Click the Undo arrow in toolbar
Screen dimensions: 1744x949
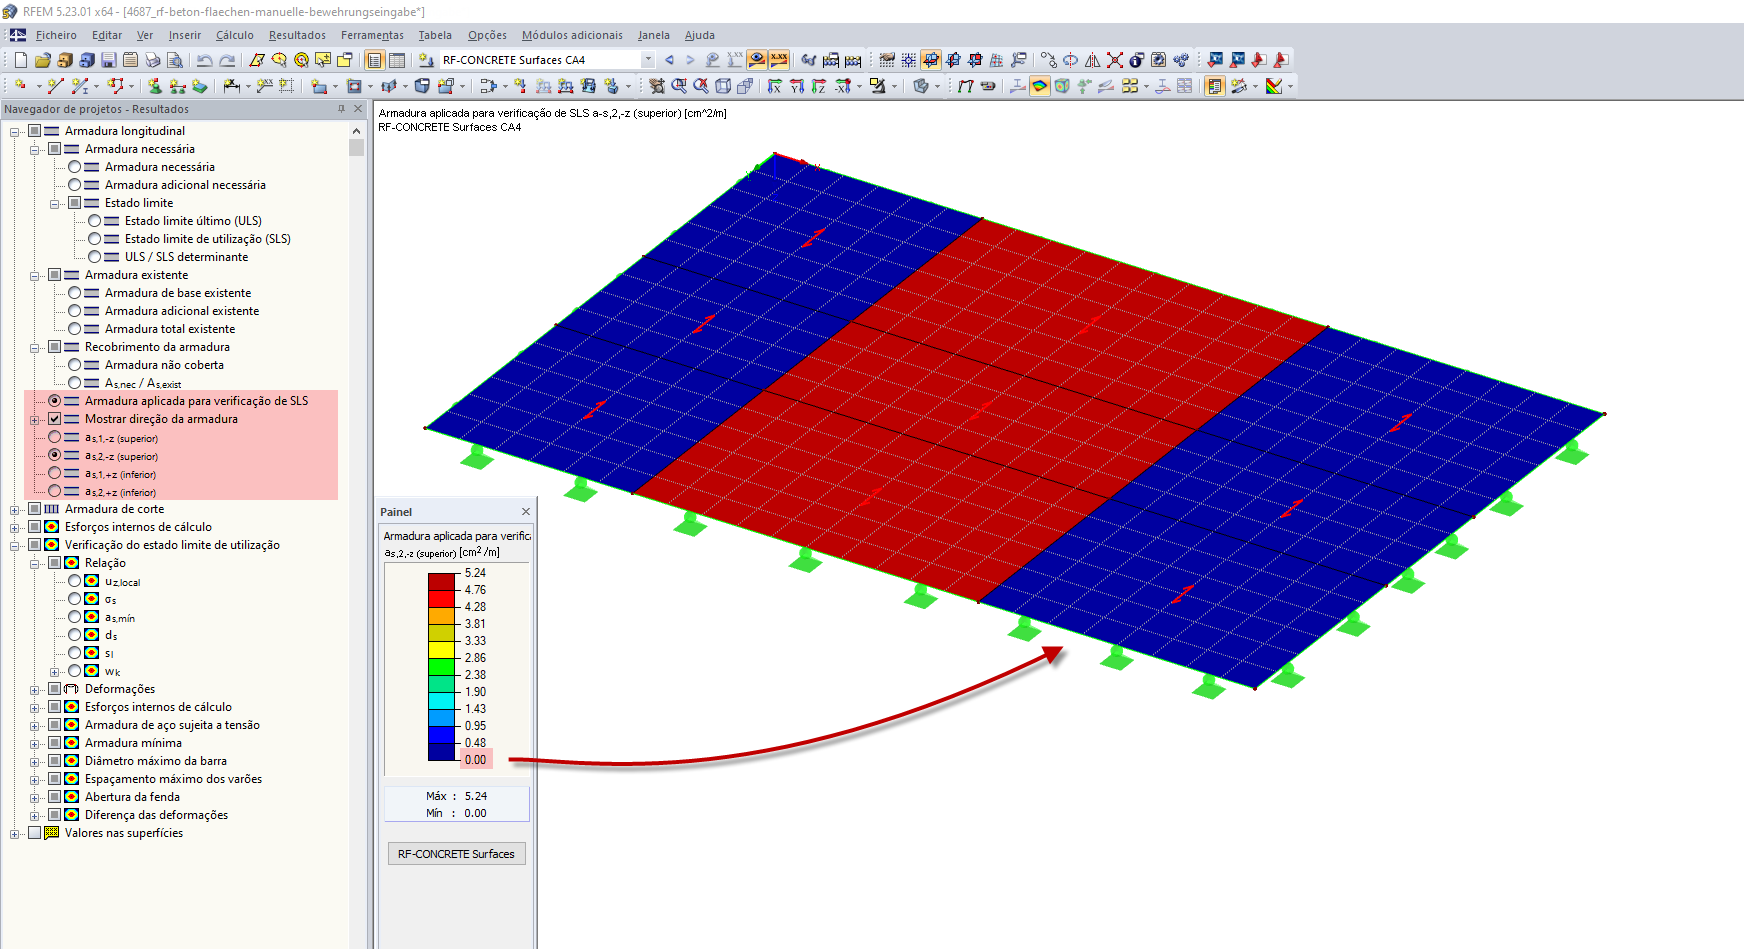(204, 60)
